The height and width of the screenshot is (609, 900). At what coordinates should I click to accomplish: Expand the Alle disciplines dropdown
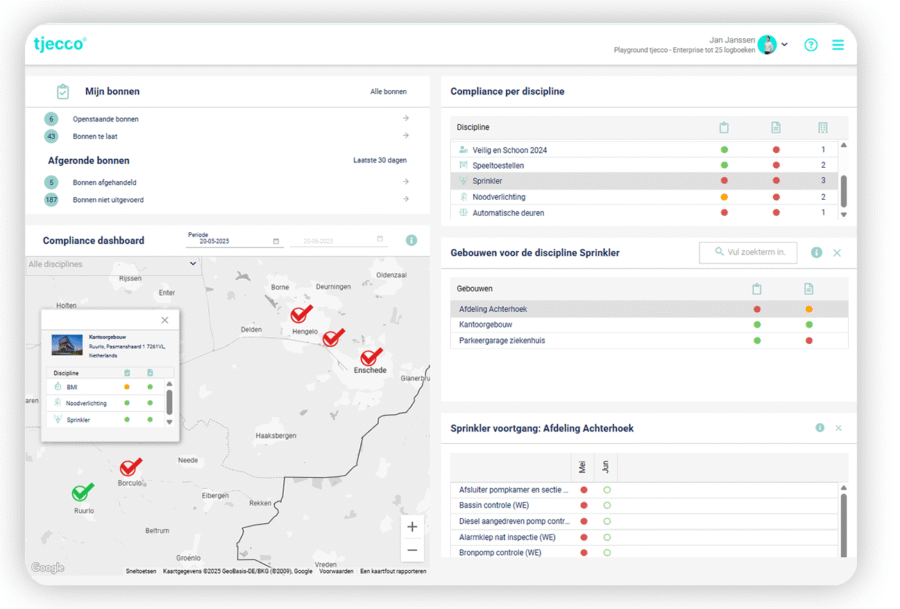point(113,264)
